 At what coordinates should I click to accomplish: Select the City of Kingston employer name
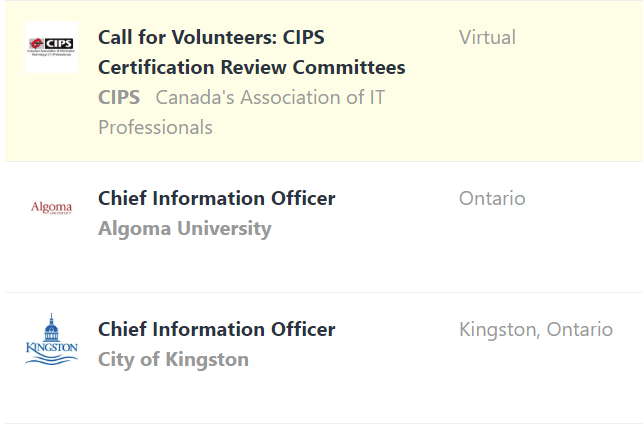pyautogui.click(x=173, y=360)
